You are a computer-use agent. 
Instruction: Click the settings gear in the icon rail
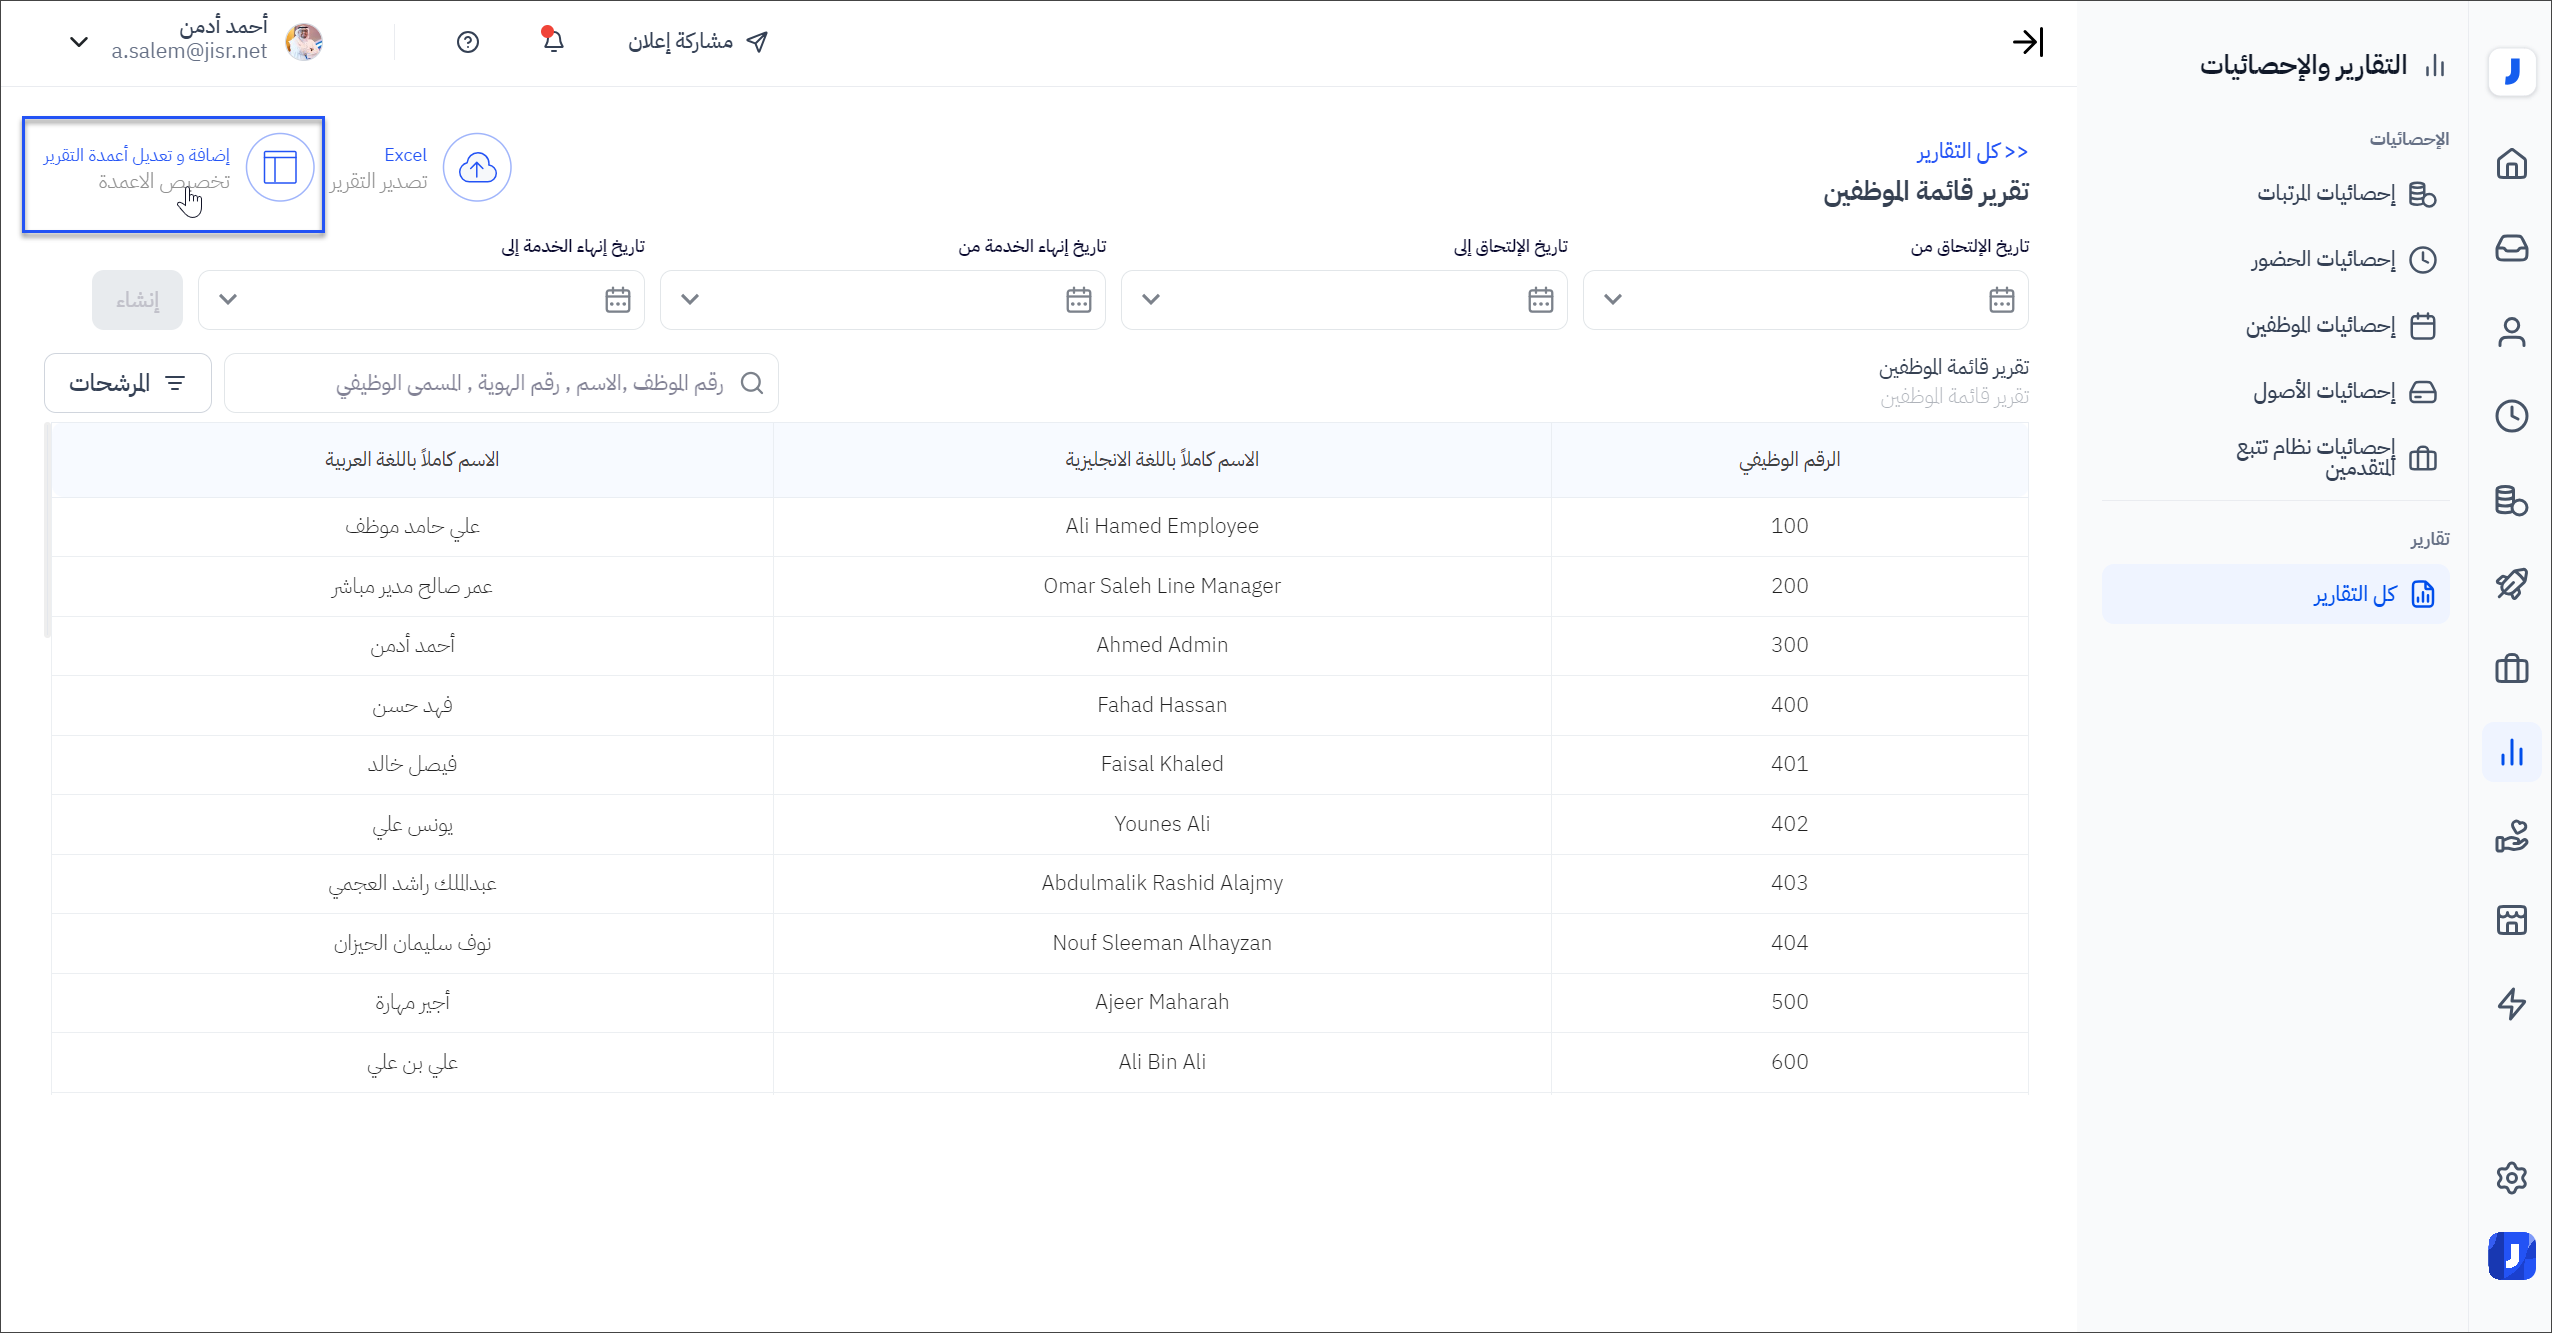(x=2511, y=1178)
